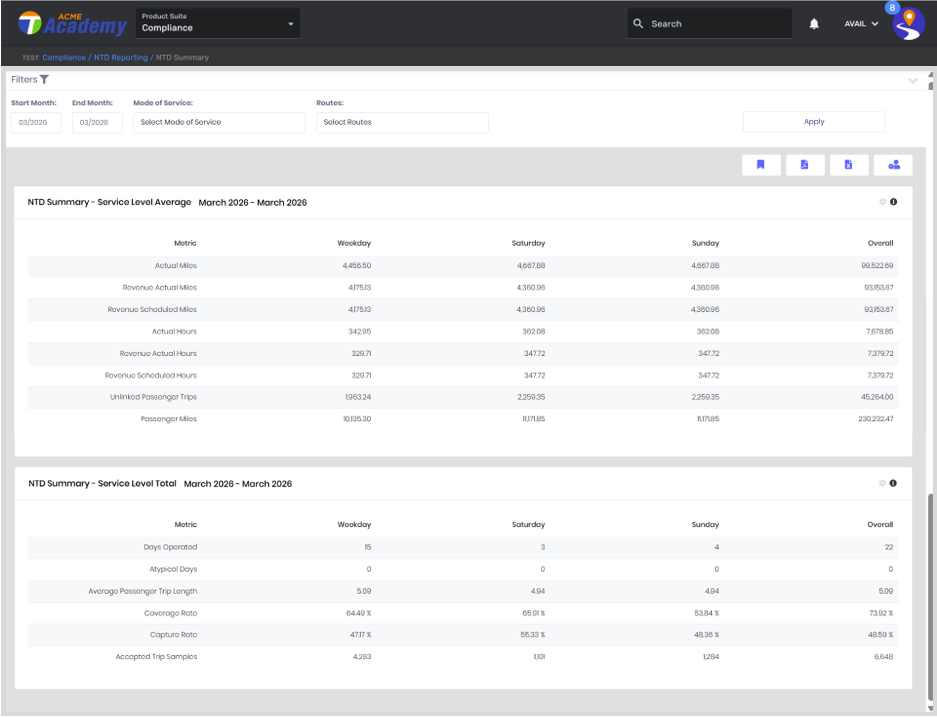This screenshot has height=718, width=937.
Task: Export the report to Excel
Action: (x=849, y=165)
